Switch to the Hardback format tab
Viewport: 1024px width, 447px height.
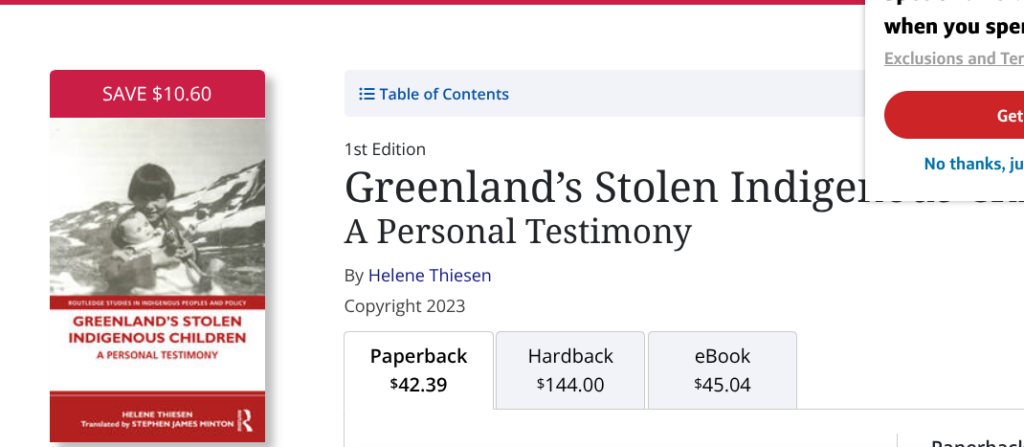570,370
